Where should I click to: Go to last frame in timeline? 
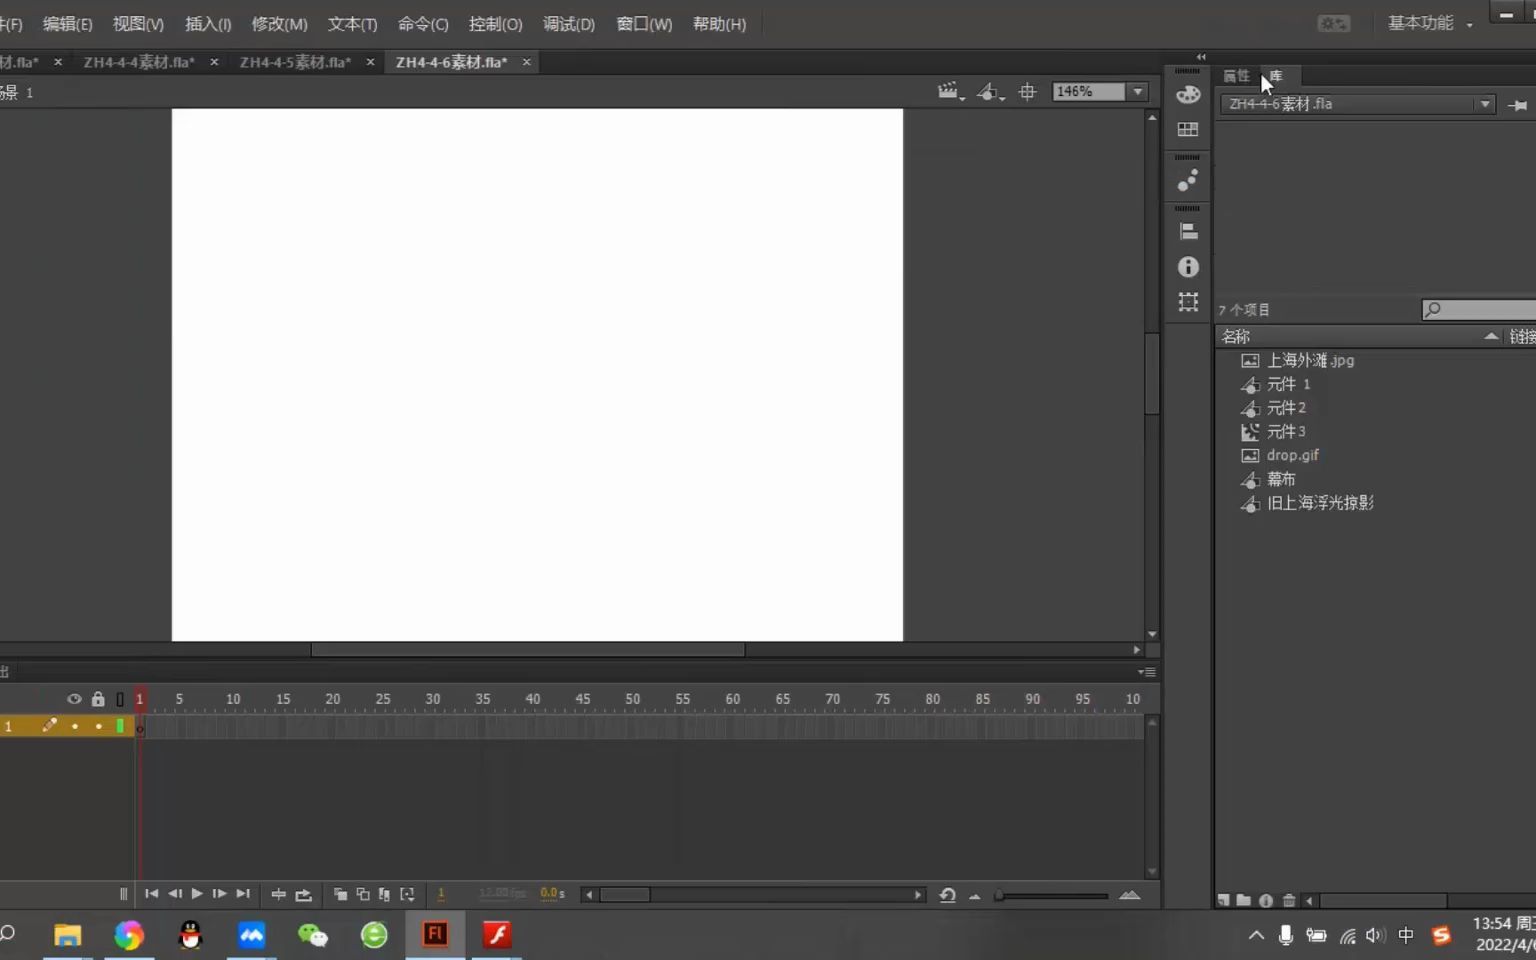click(243, 894)
